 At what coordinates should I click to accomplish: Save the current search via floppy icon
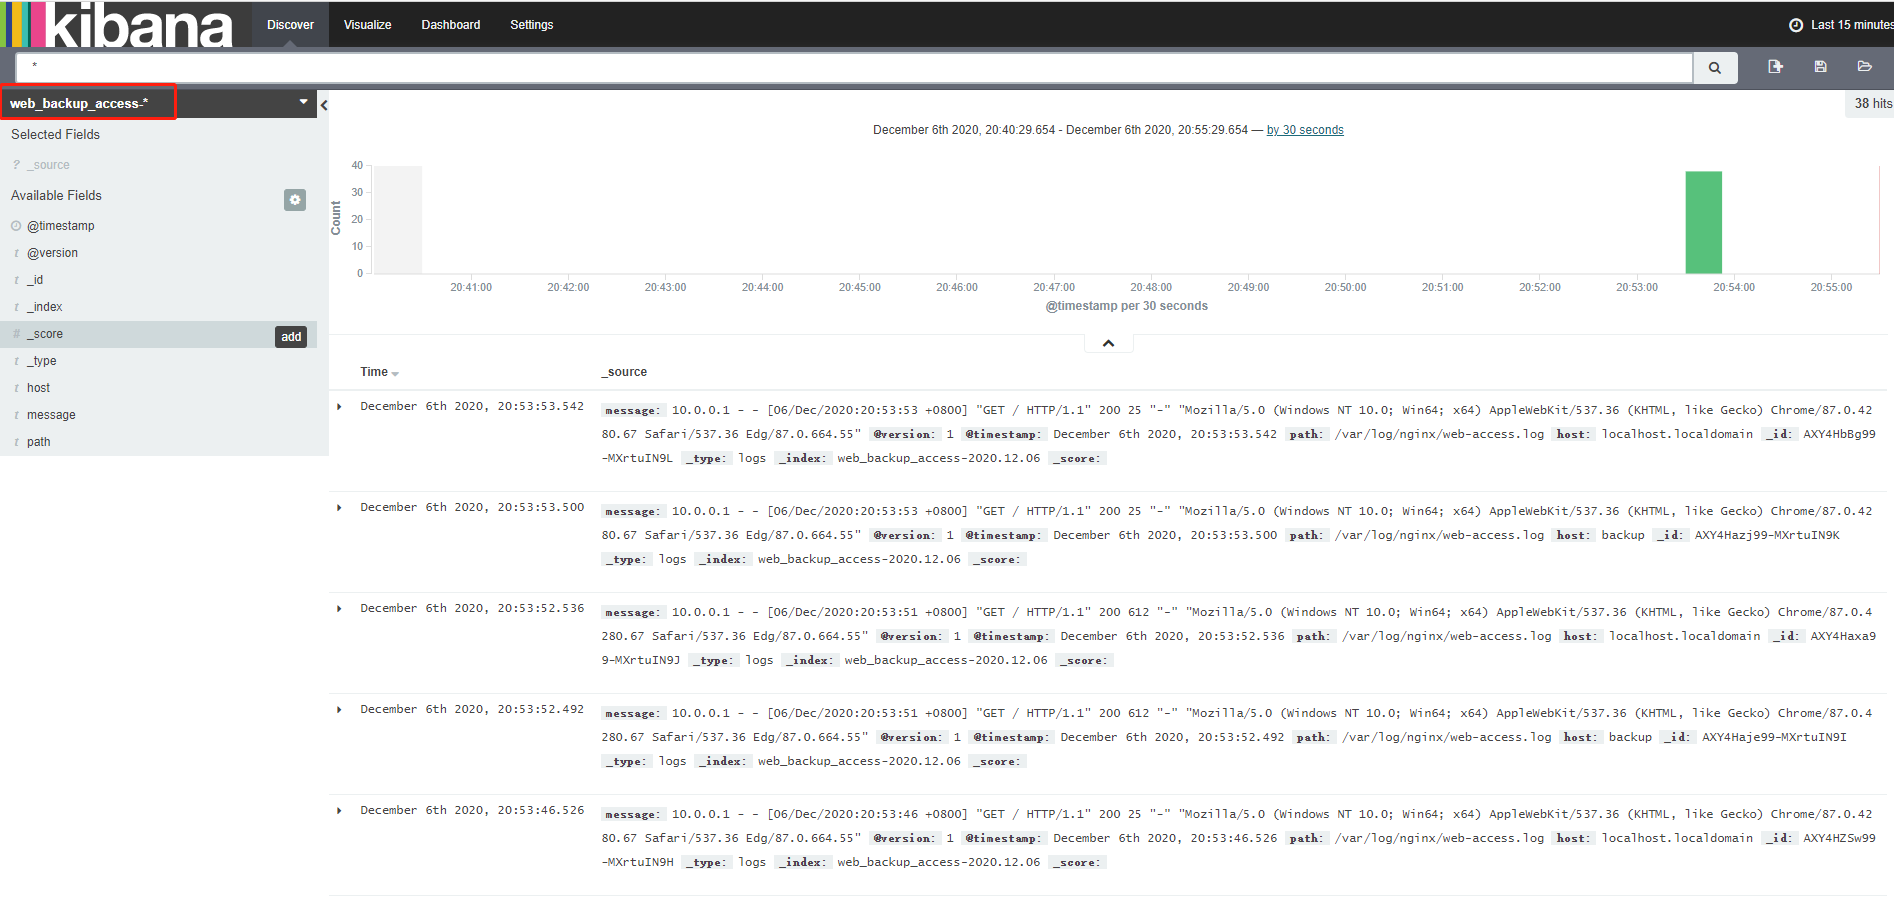pyautogui.click(x=1820, y=66)
